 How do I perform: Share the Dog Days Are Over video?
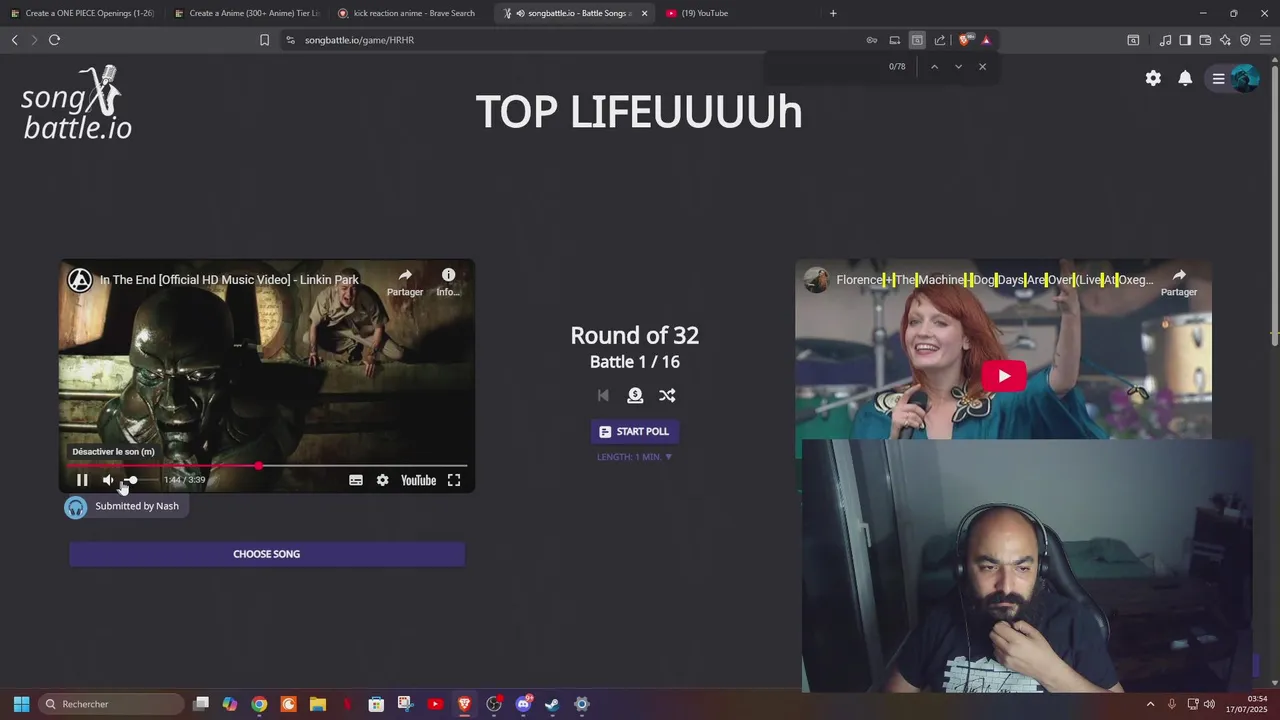(x=1179, y=282)
